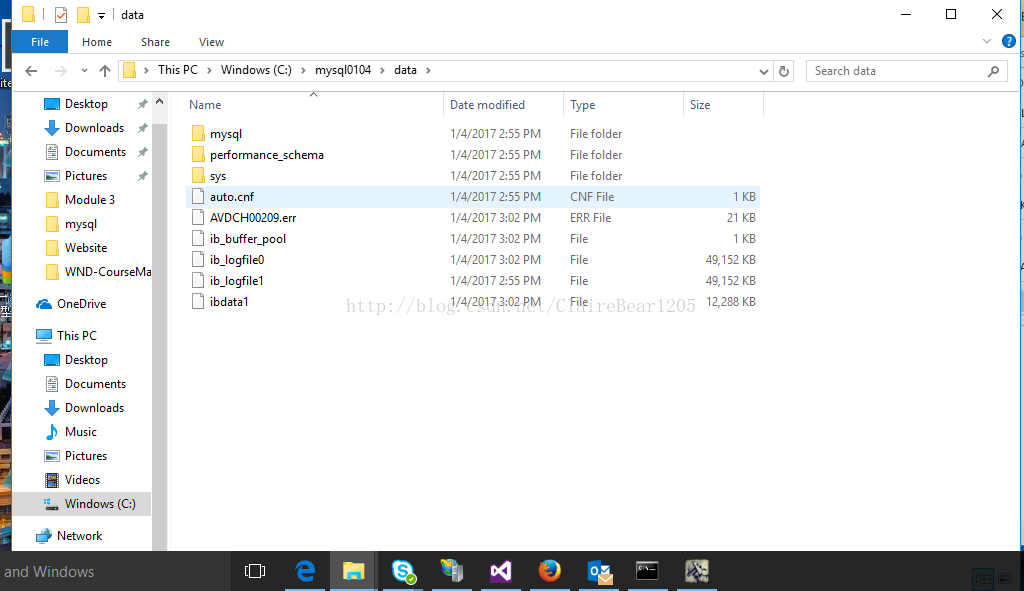The width and height of the screenshot is (1024, 591).
Task: Open Skype from the taskbar
Action: (402, 571)
